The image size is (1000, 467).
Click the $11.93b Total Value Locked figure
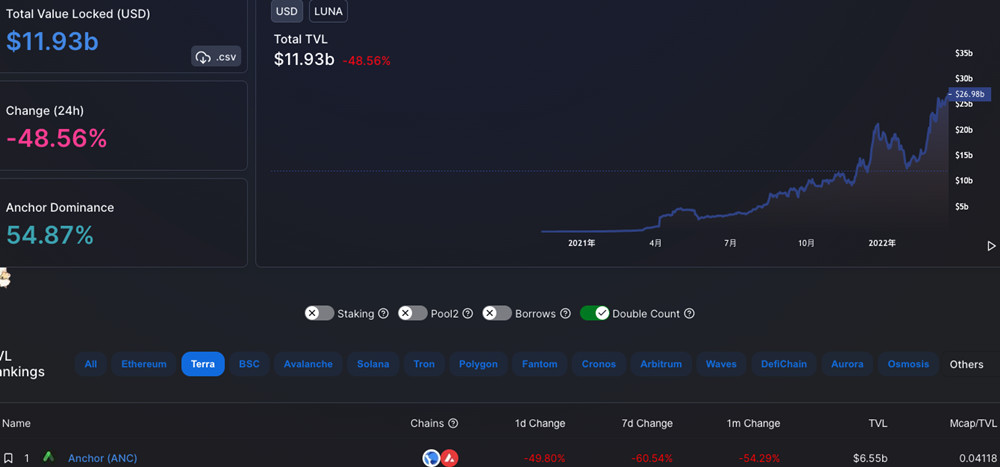(52, 41)
